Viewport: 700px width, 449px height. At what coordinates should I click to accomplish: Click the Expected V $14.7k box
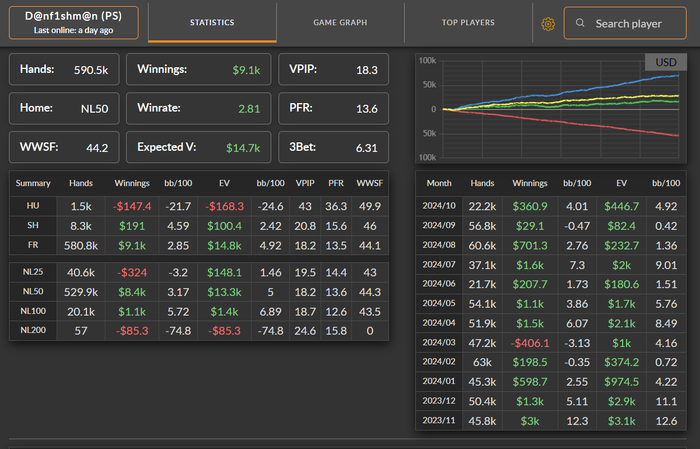[199, 147]
